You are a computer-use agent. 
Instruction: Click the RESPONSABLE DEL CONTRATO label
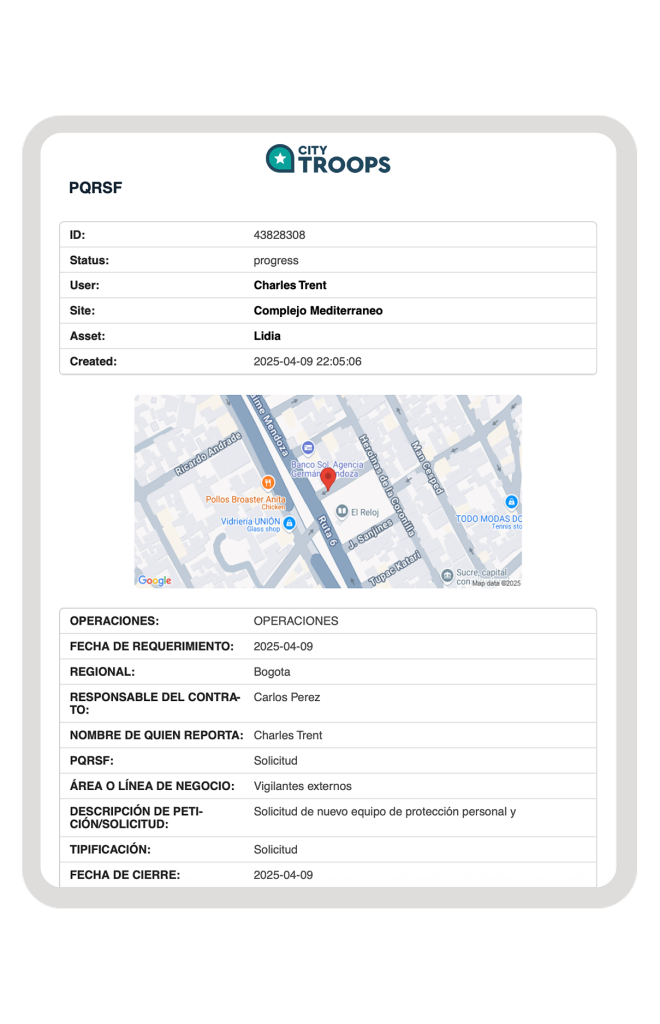pos(155,703)
